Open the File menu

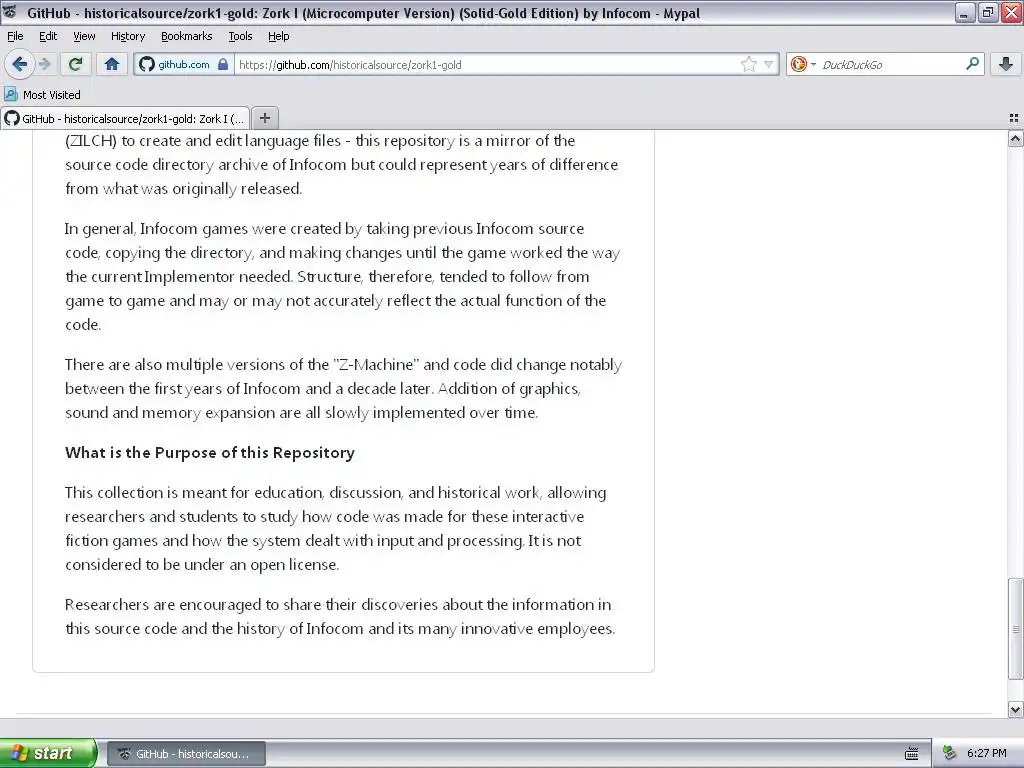click(x=15, y=36)
